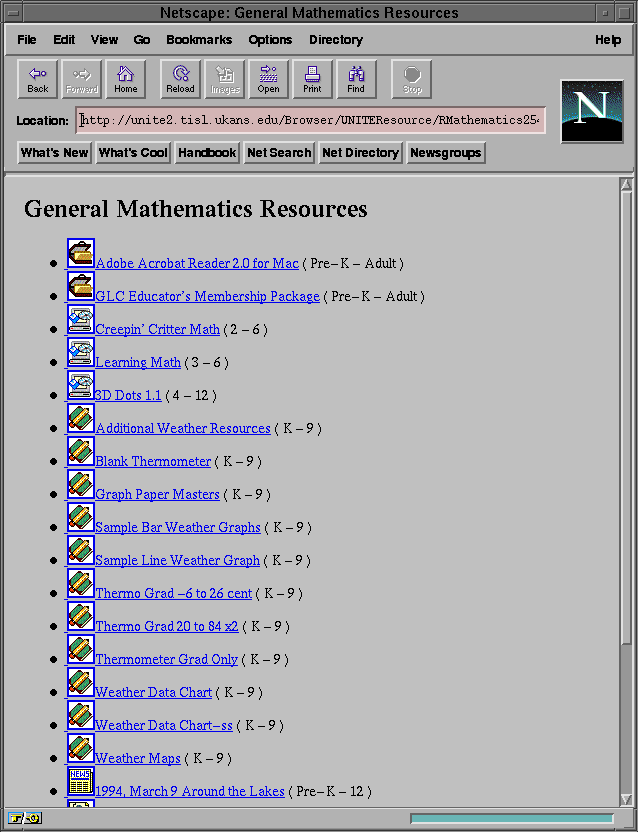The width and height of the screenshot is (638, 832).
Task: Click software icon beside Creepin' Critter Math
Action: coord(81,319)
